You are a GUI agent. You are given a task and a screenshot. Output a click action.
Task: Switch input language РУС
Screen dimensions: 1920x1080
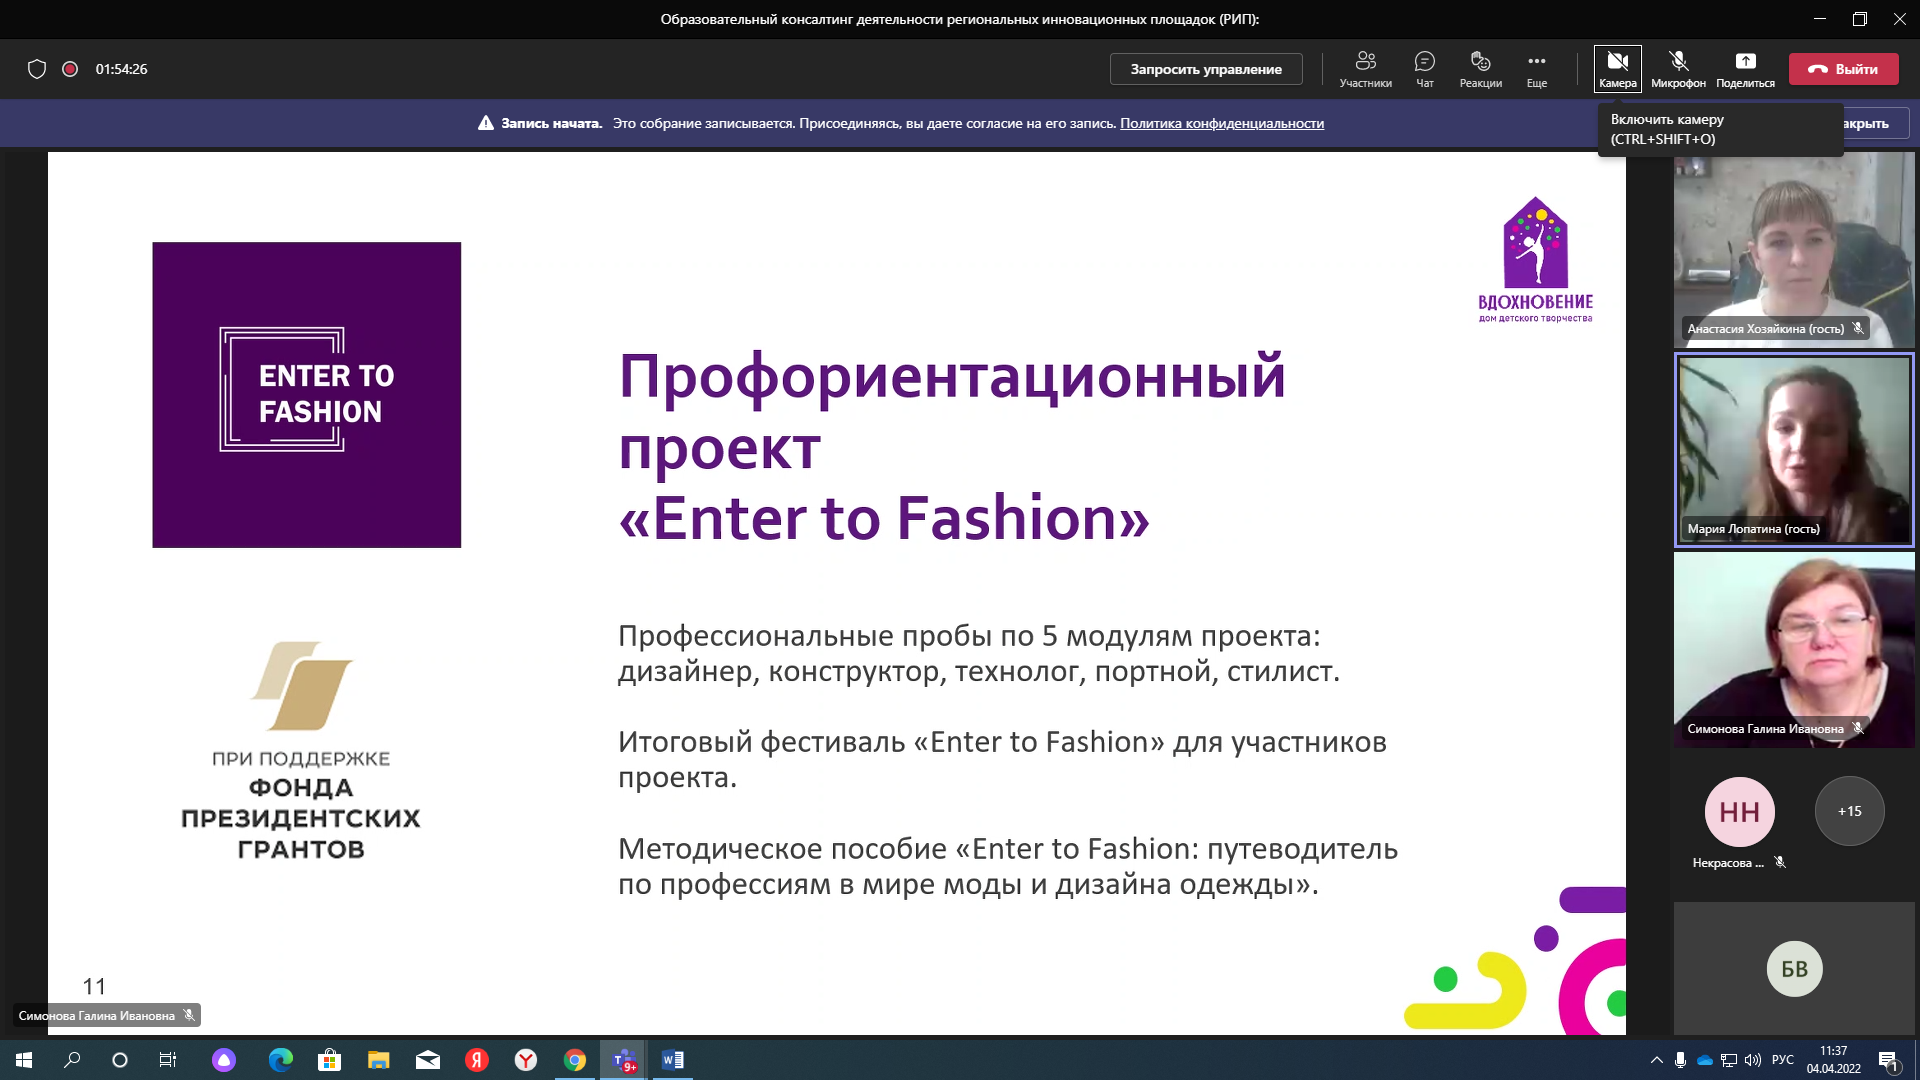coord(1783,1060)
